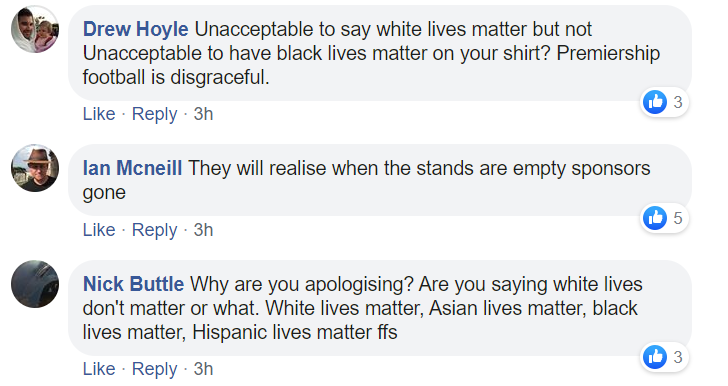The image size is (728, 386).
Task: Click the thumbs-up reaction icon on Ian Mcneill's comment
Action: tap(655, 217)
